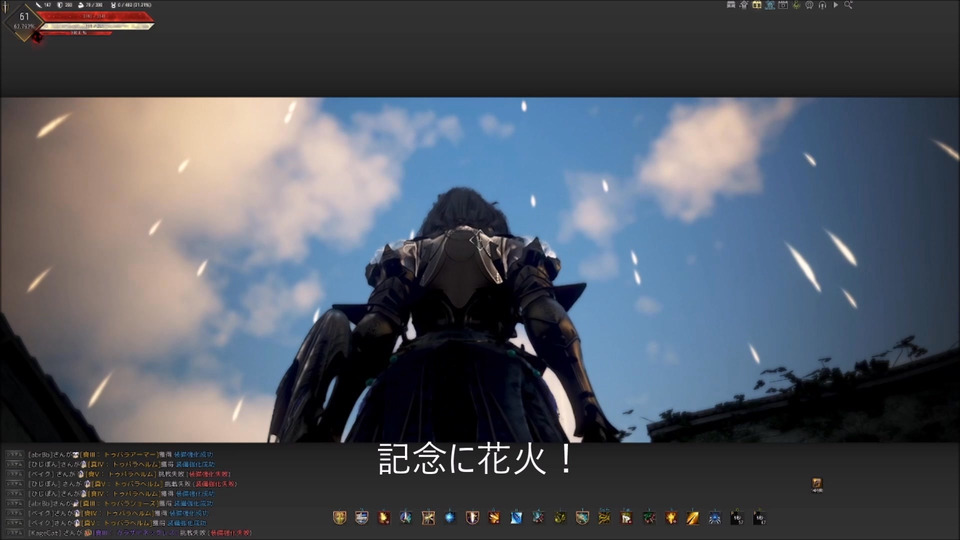Open the calendar-style icon in top menu

point(783,5)
